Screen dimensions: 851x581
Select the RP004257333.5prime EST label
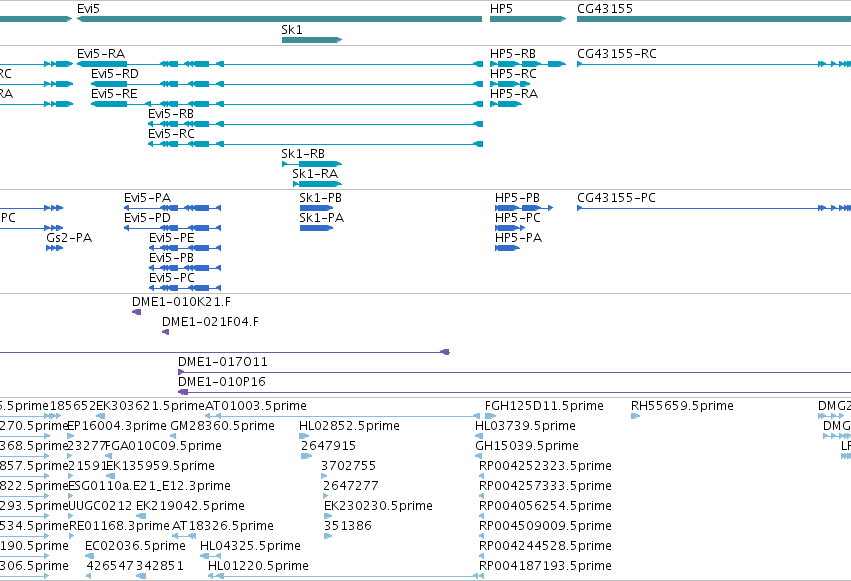[x=545, y=486]
